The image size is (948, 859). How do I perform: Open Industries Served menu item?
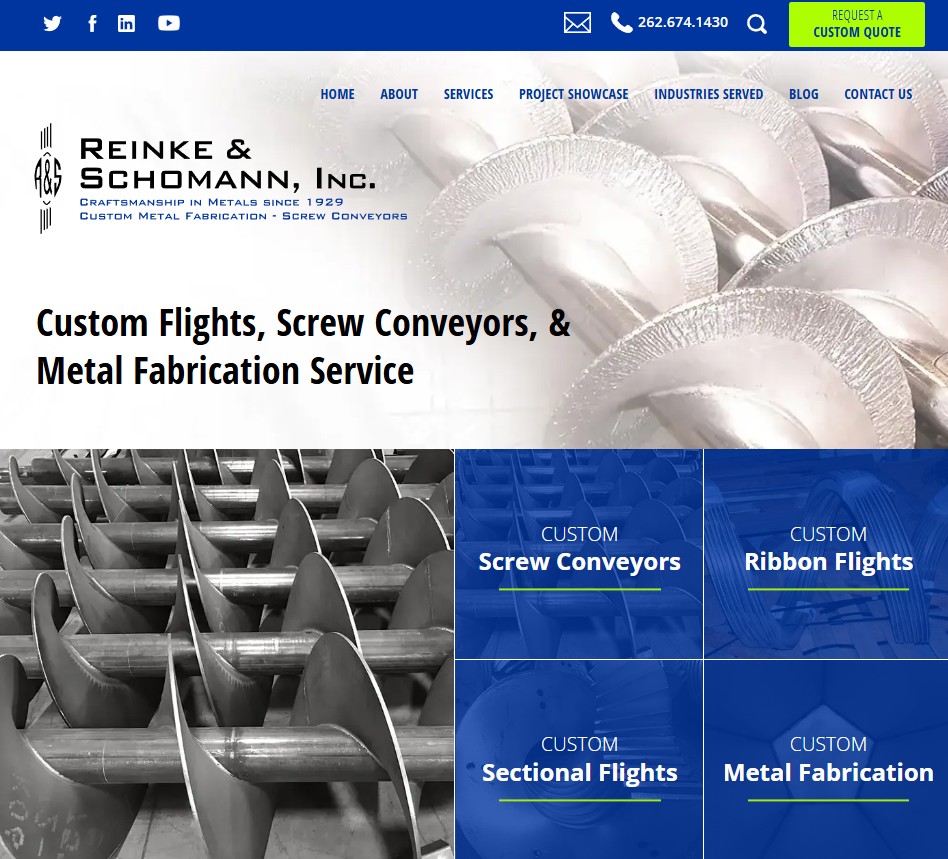[709, 94]
